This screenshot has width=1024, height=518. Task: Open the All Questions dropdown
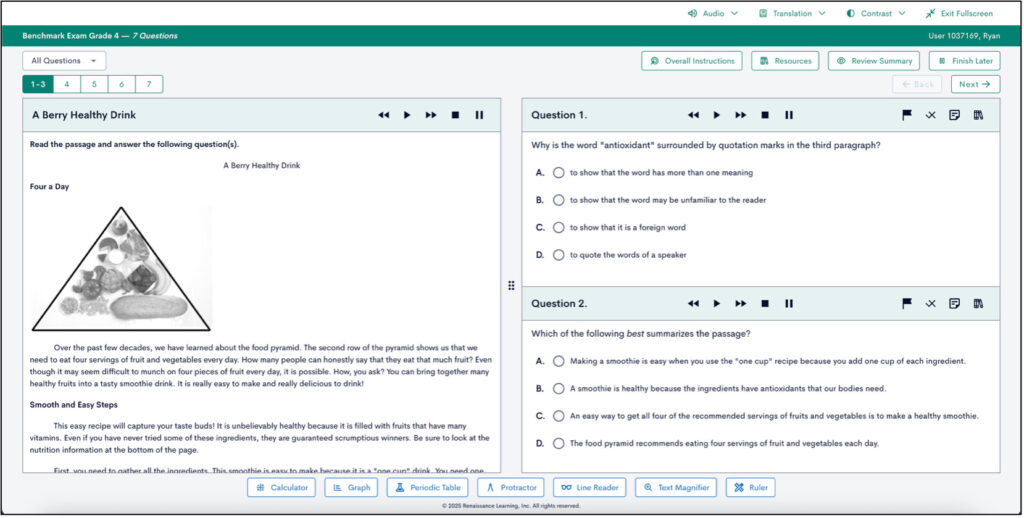coord(64,61)
